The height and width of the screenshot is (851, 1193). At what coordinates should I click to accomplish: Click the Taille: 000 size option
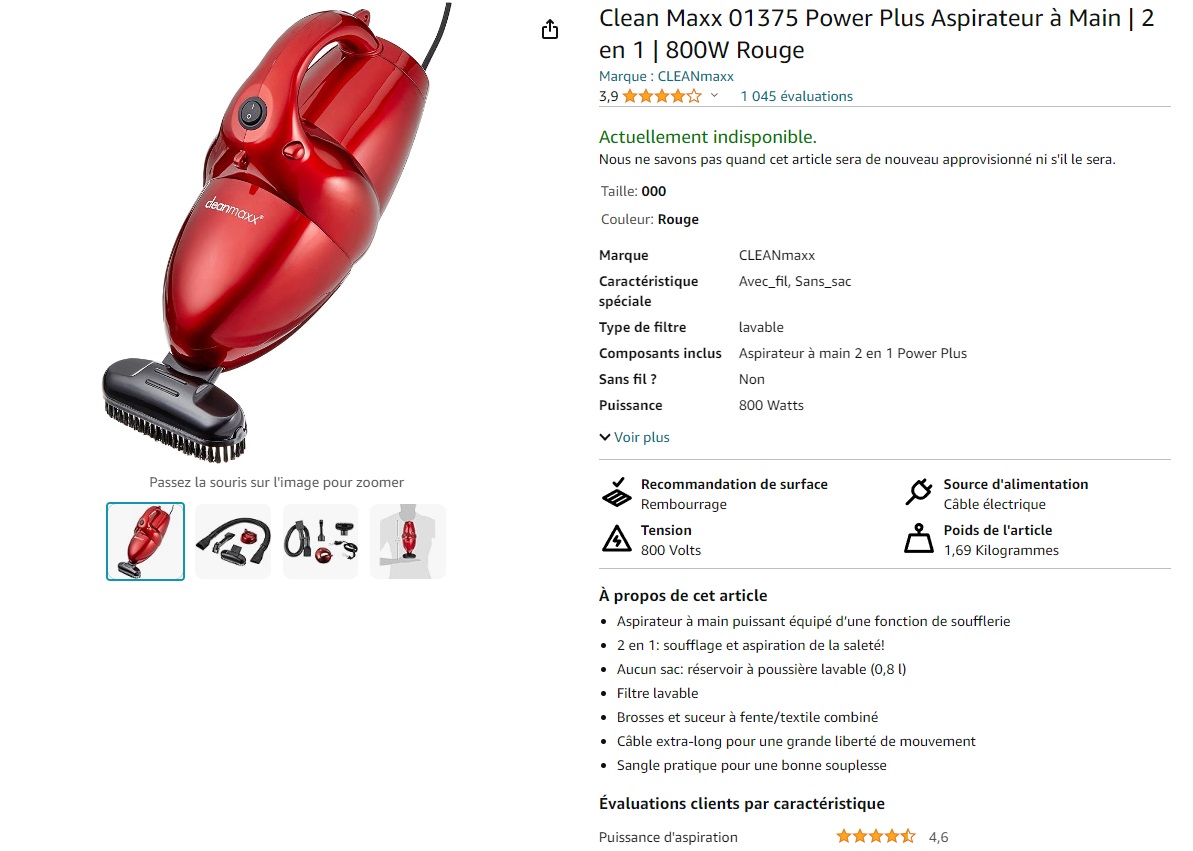point(633,191)
